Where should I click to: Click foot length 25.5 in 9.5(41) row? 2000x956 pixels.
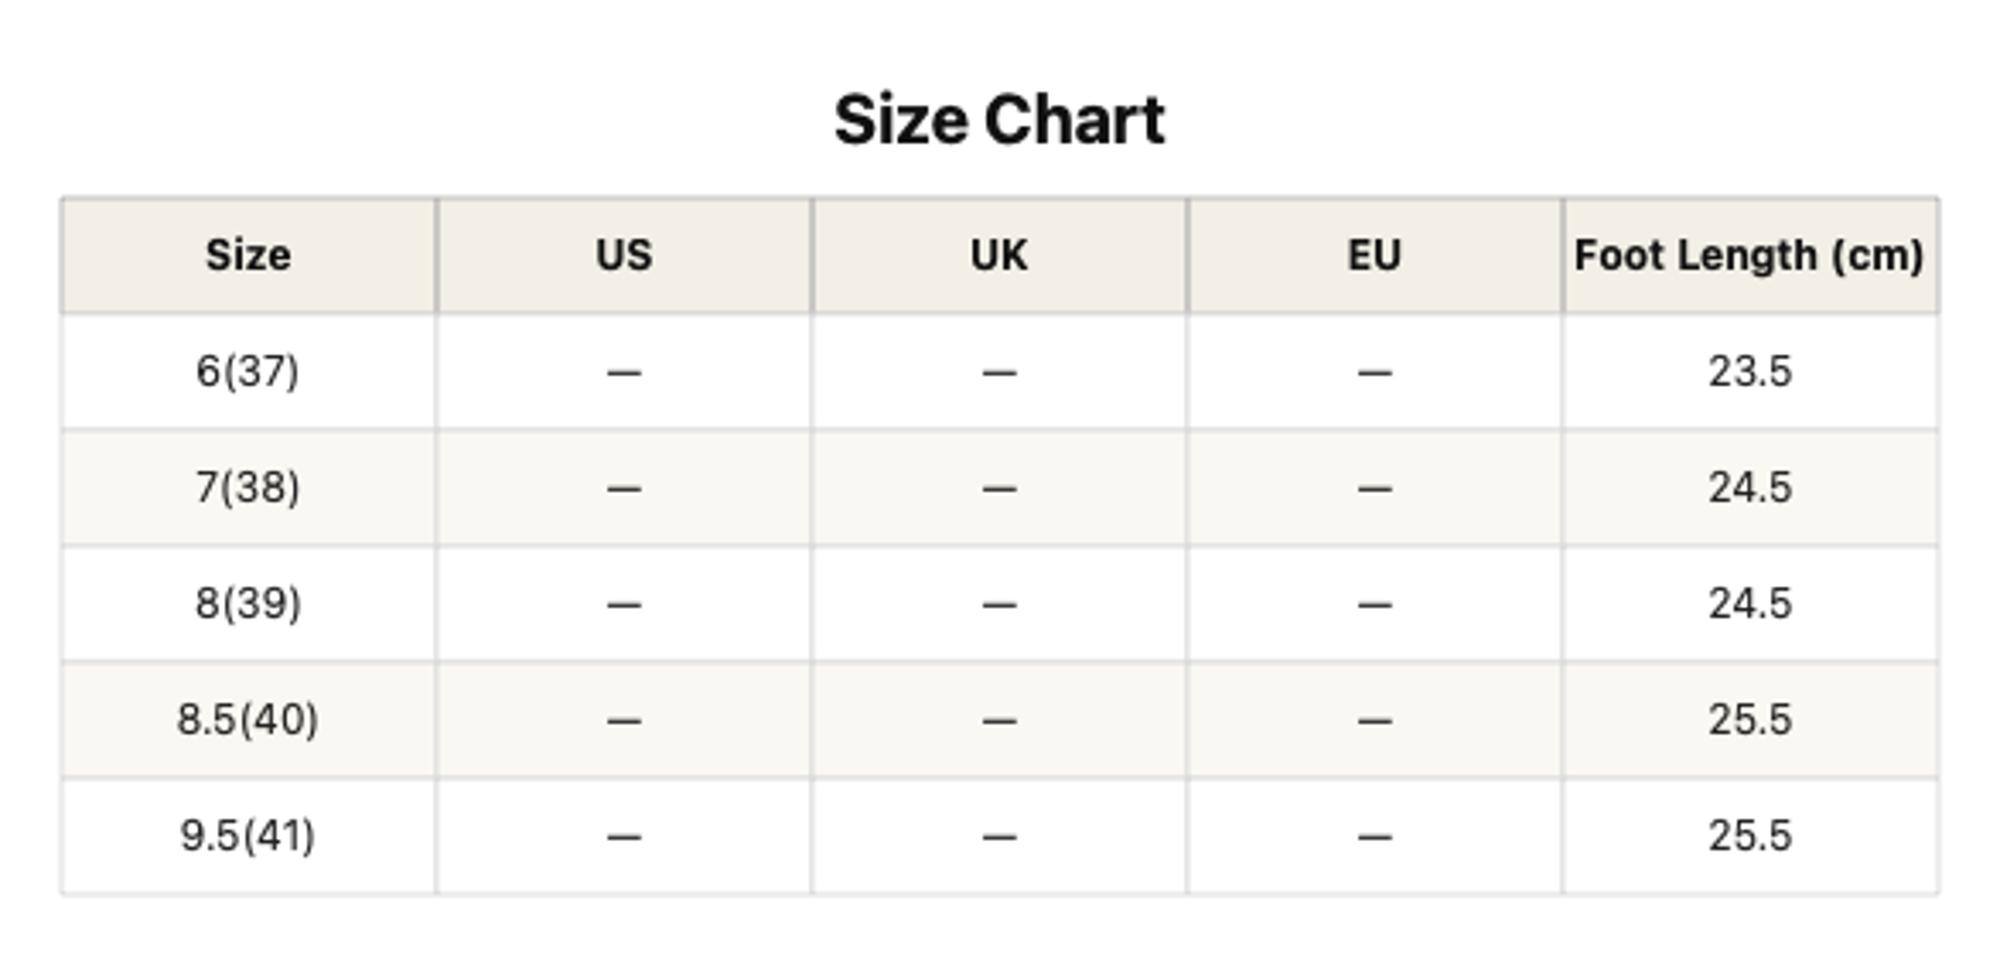coord(1750,835)
